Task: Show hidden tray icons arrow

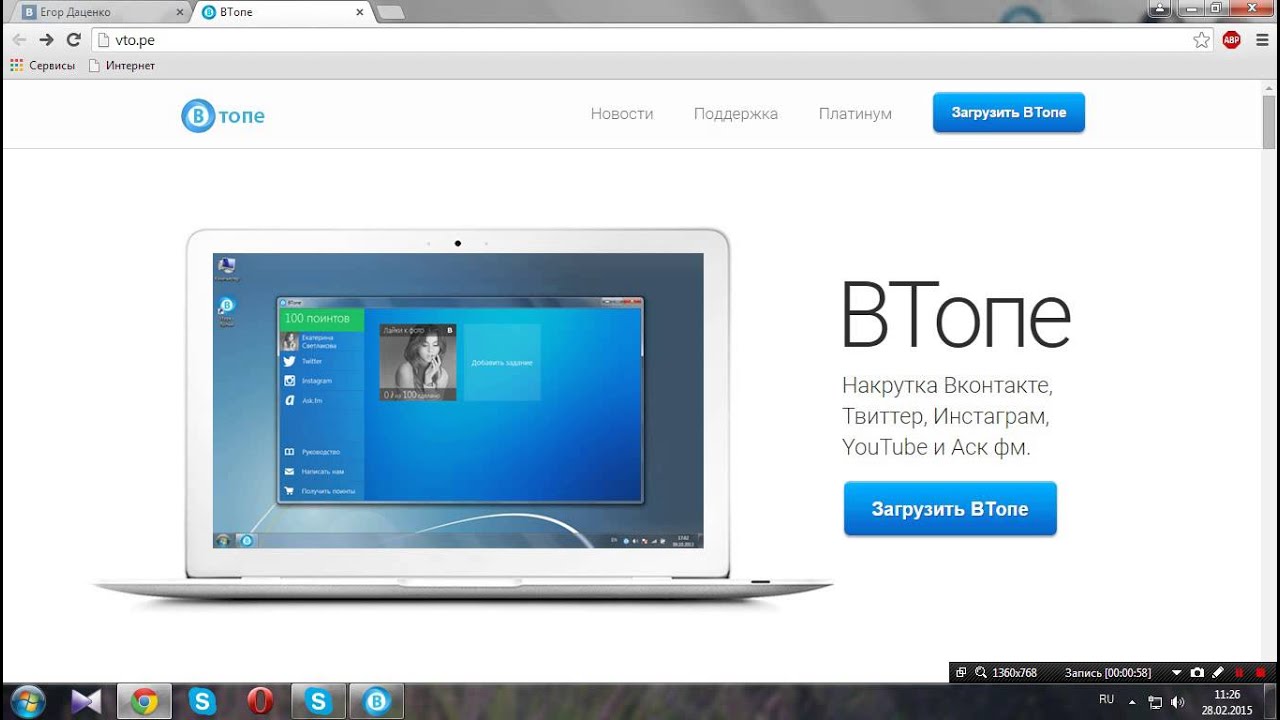Action: [x=1133, y=701]
